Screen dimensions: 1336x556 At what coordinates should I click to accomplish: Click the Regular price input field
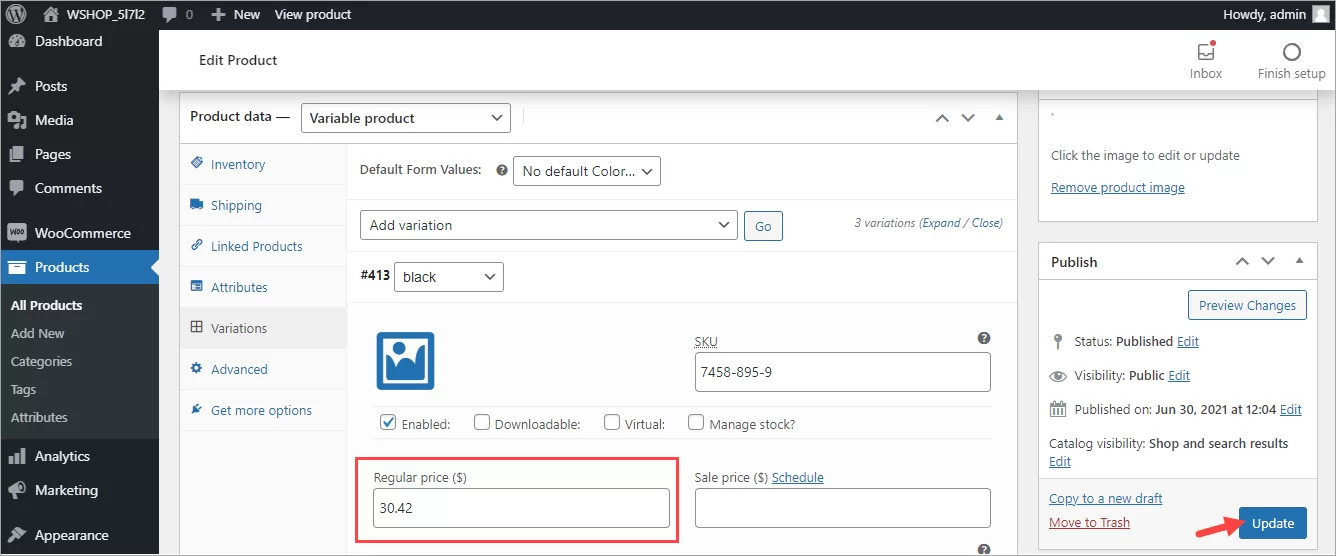[521, 508]
